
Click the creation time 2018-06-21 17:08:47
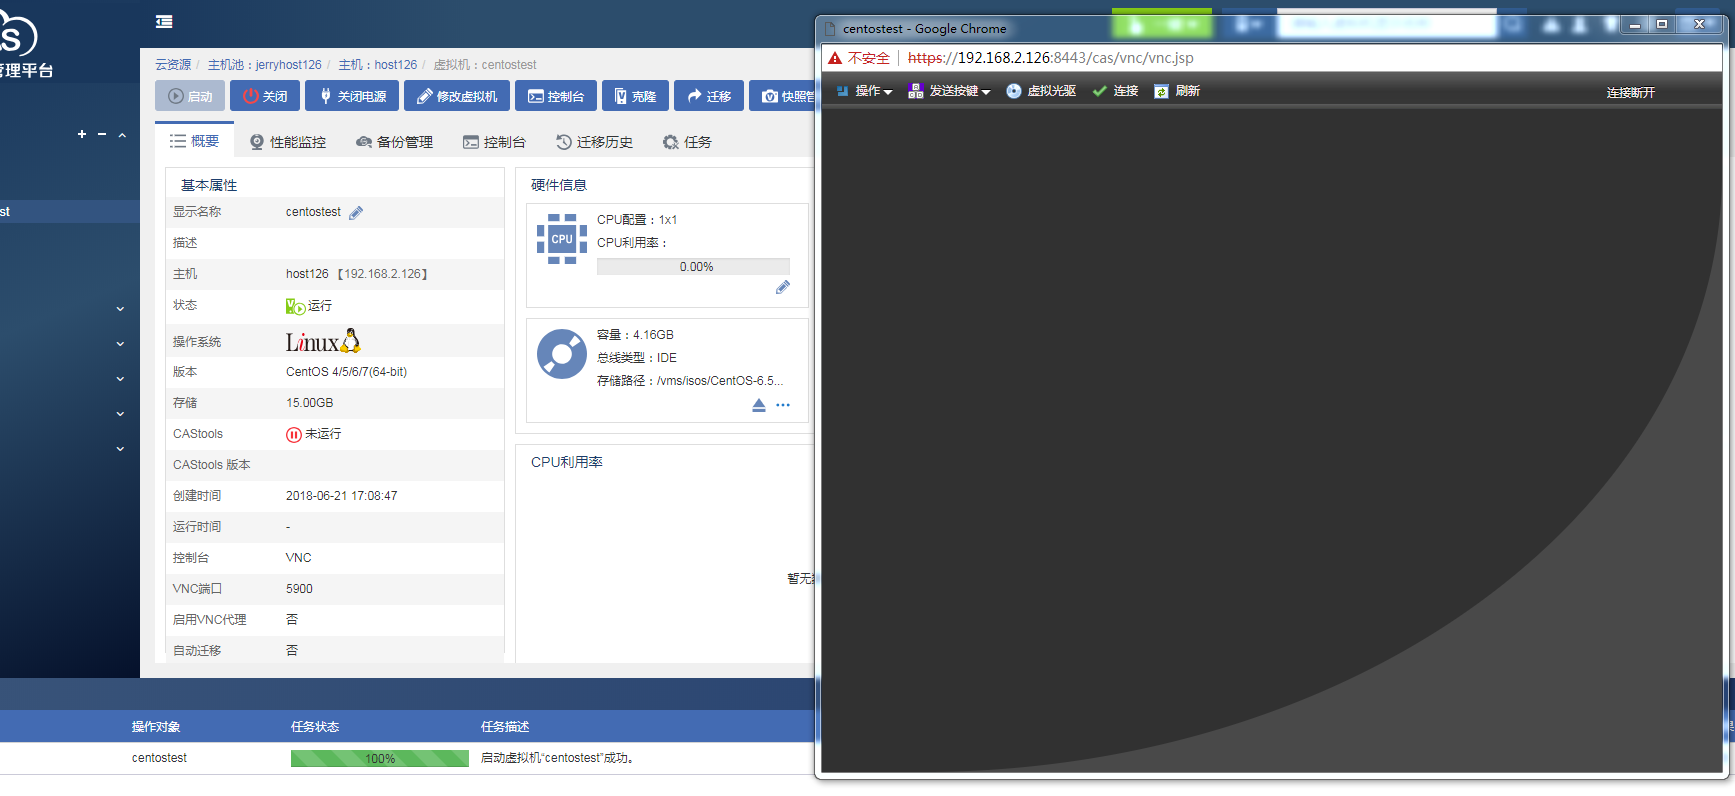pos(342,496)
